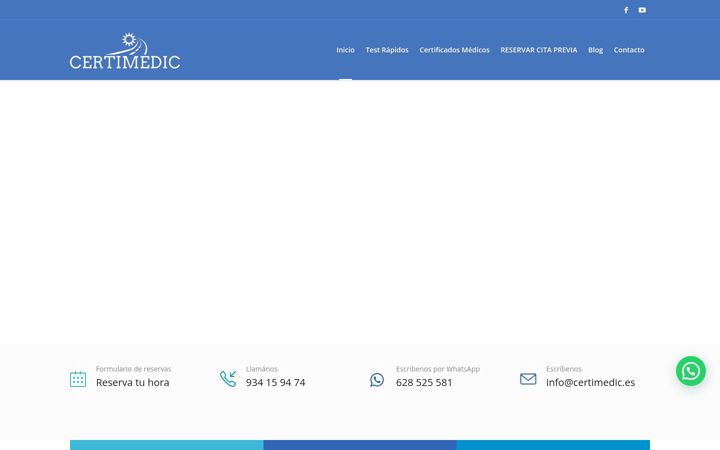The height and width of the screenshot is (450, 720).
Task: Open the Test Rápidos menu
Action: (387, 50)
